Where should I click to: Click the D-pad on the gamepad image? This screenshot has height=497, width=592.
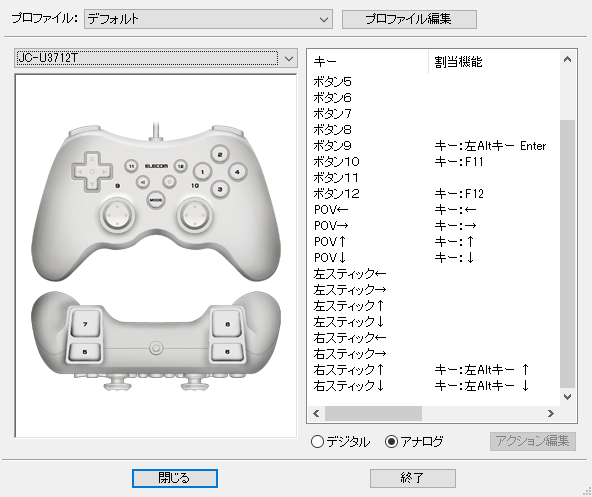92,172
